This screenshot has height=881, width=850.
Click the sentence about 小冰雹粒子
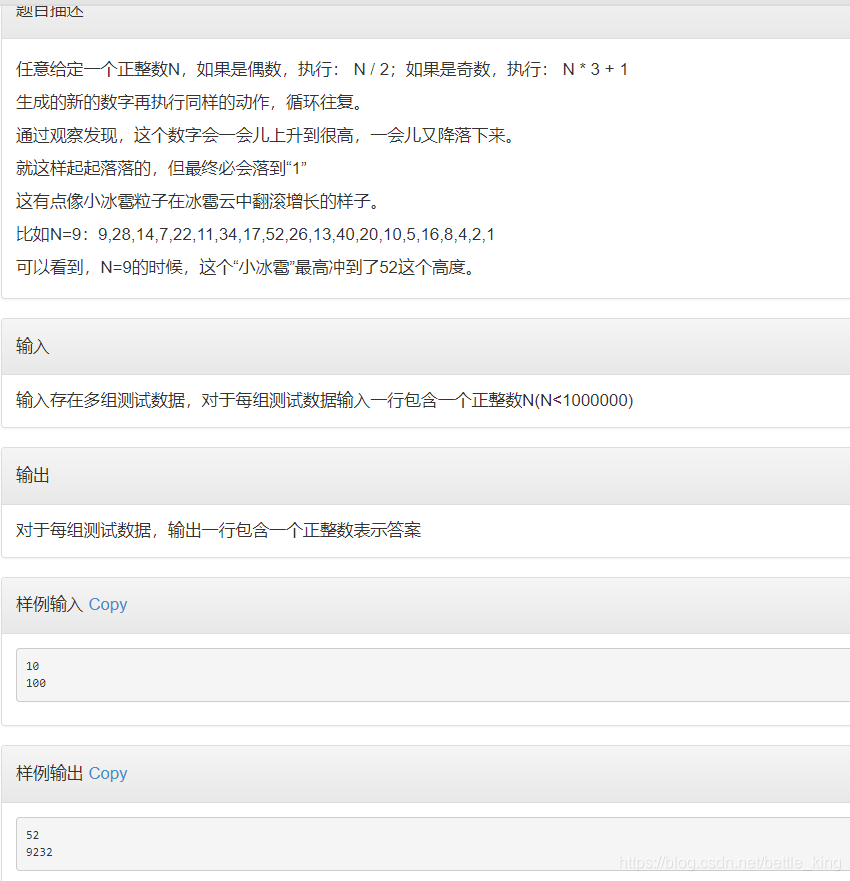click(x=200, y=201)
